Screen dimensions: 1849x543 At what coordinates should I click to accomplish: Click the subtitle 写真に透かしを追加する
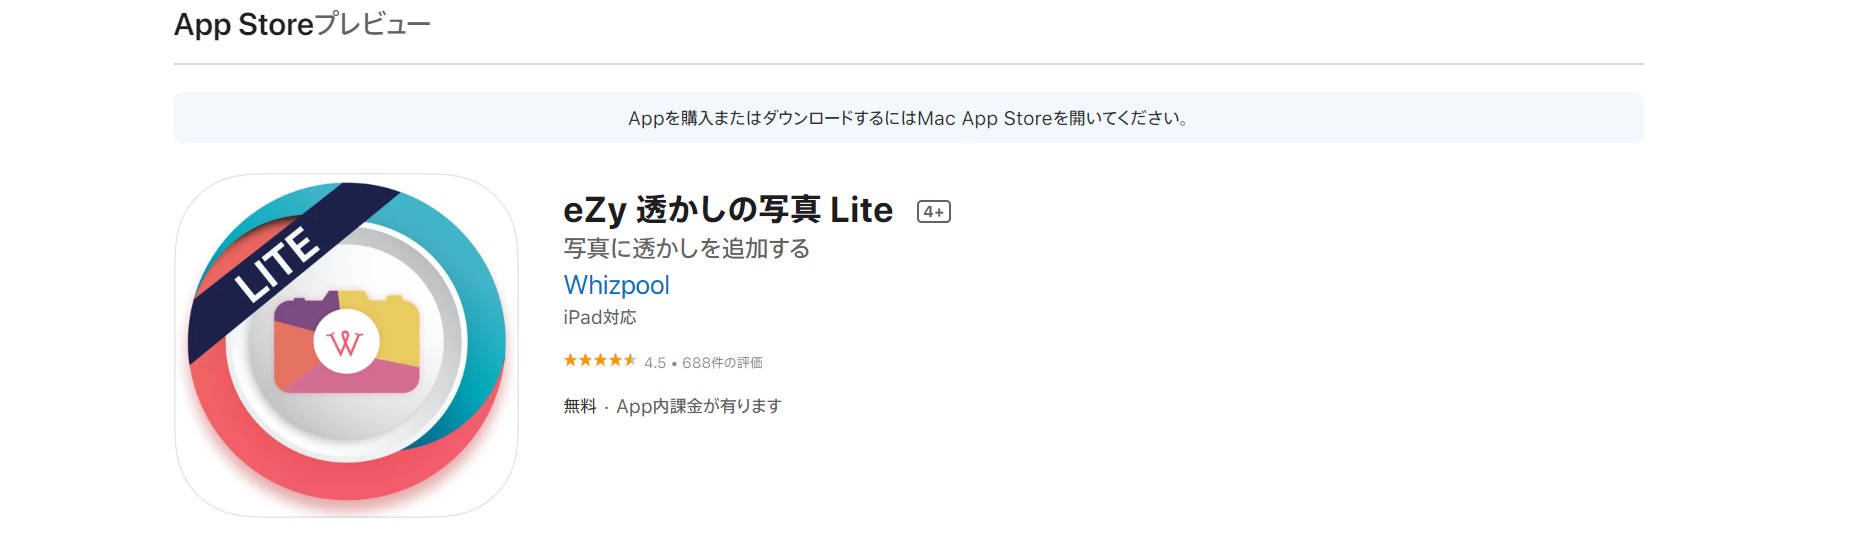pyautogui.click(x=686, y=248)
